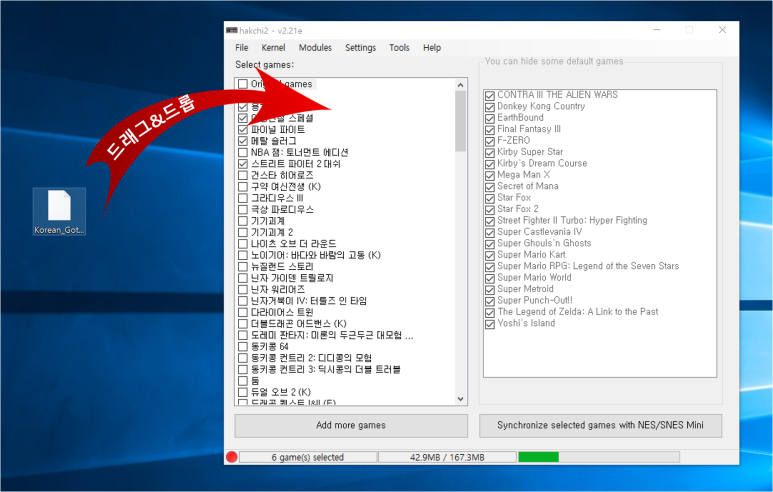Check the 뉴질랜드 스토리 checkbox

coord(243,267)
